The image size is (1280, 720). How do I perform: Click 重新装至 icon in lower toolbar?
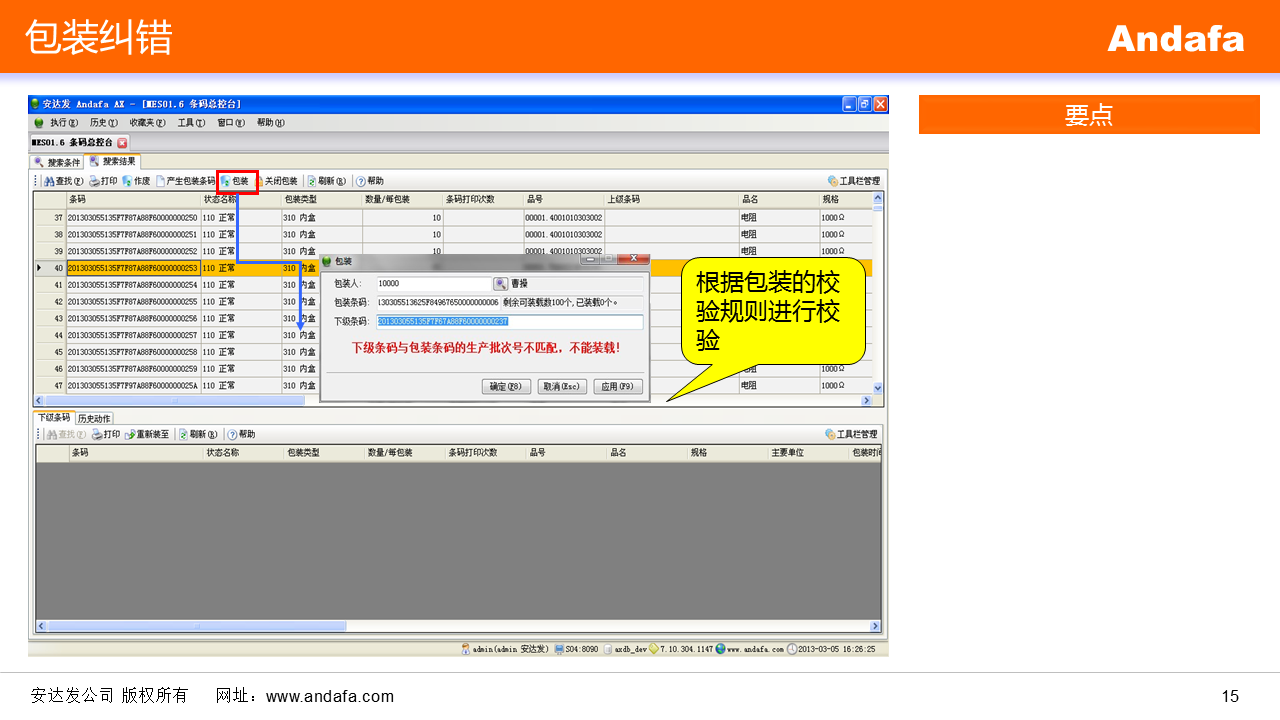[x=147, y=434]
